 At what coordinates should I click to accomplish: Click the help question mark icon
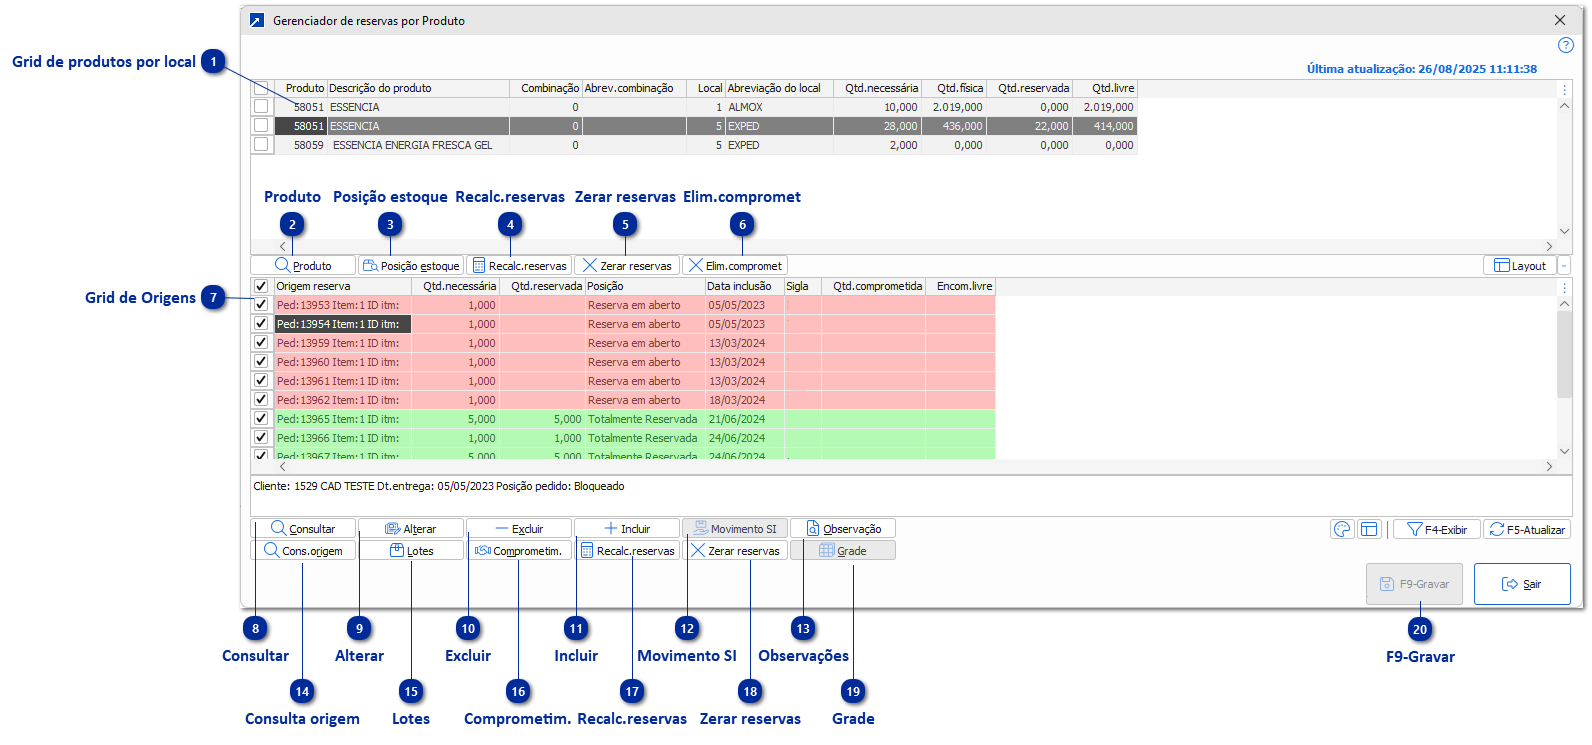point(1566,45)
